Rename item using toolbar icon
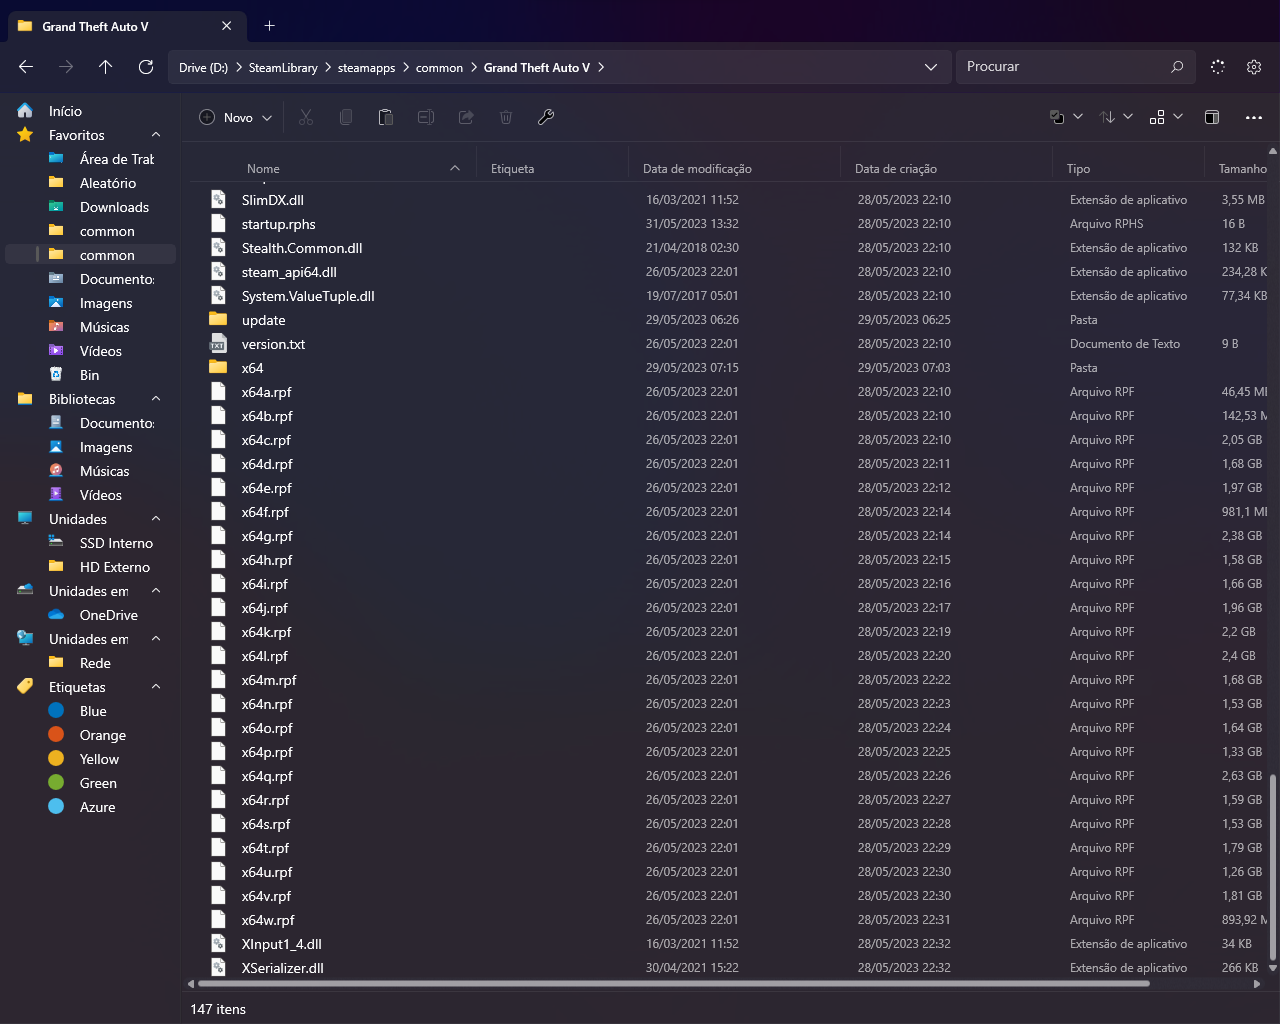This screenshot has height=1024, width=1280. (426, 117)
